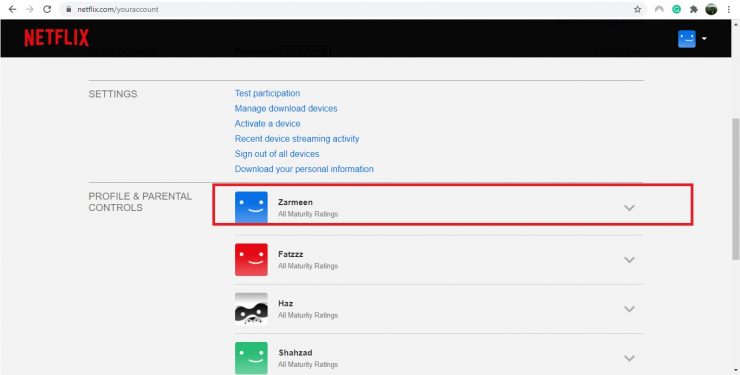Image resolution: width=740 pixels, height=375 pixels.
Task: Click the blue smiley account avatar in header
Action: coord(687,39)
